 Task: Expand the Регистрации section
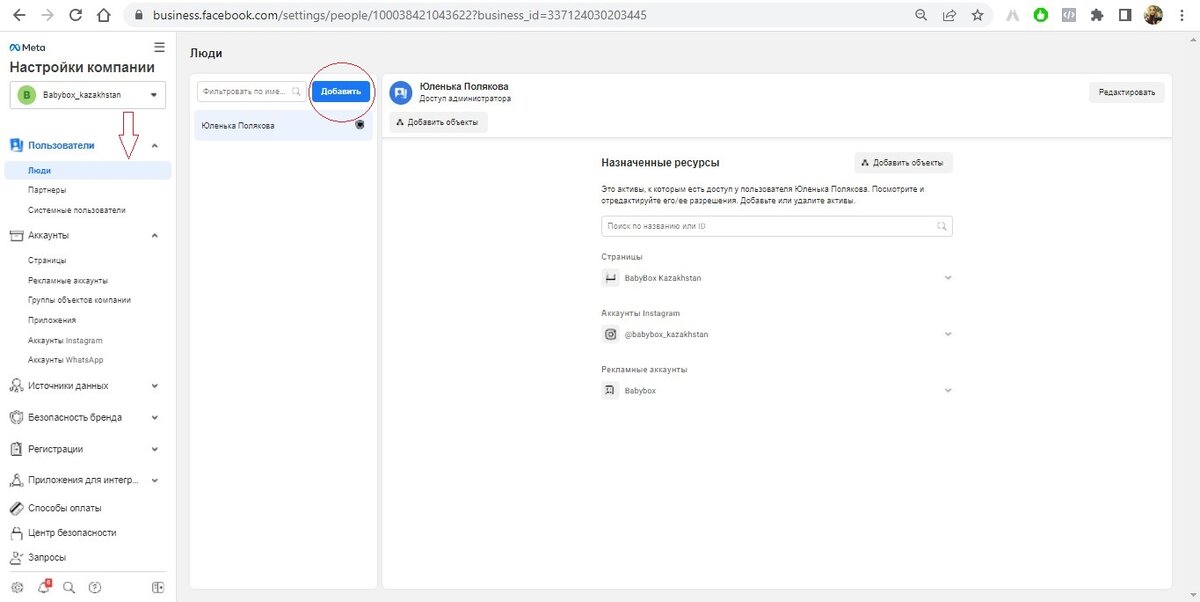[x=155, y=450]
